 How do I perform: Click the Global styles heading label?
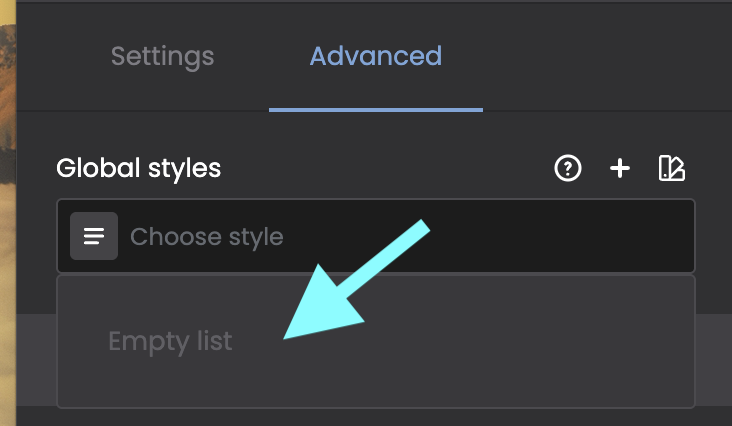point(138,169)
